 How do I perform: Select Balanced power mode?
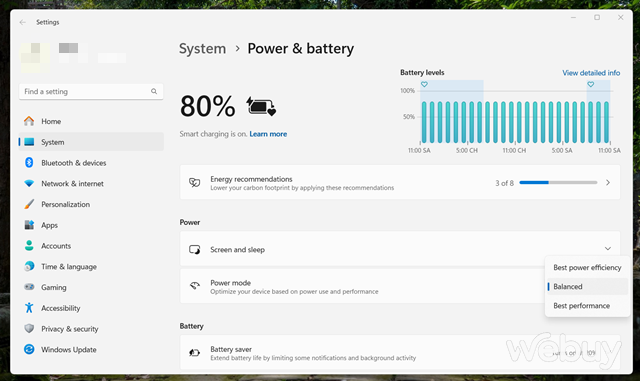(x=587, y=287)
